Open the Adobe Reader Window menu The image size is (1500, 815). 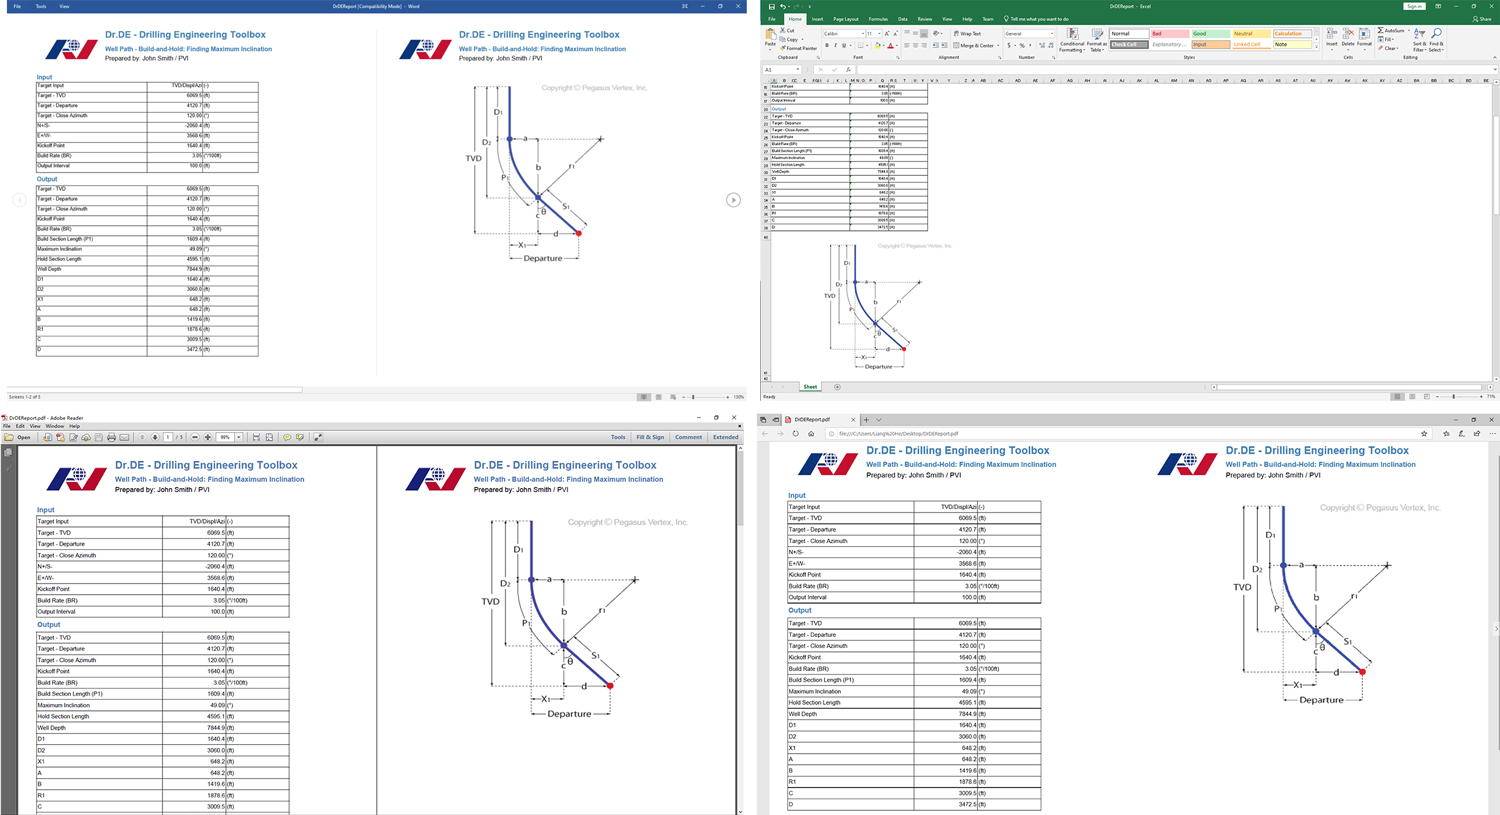coord(54,426)
